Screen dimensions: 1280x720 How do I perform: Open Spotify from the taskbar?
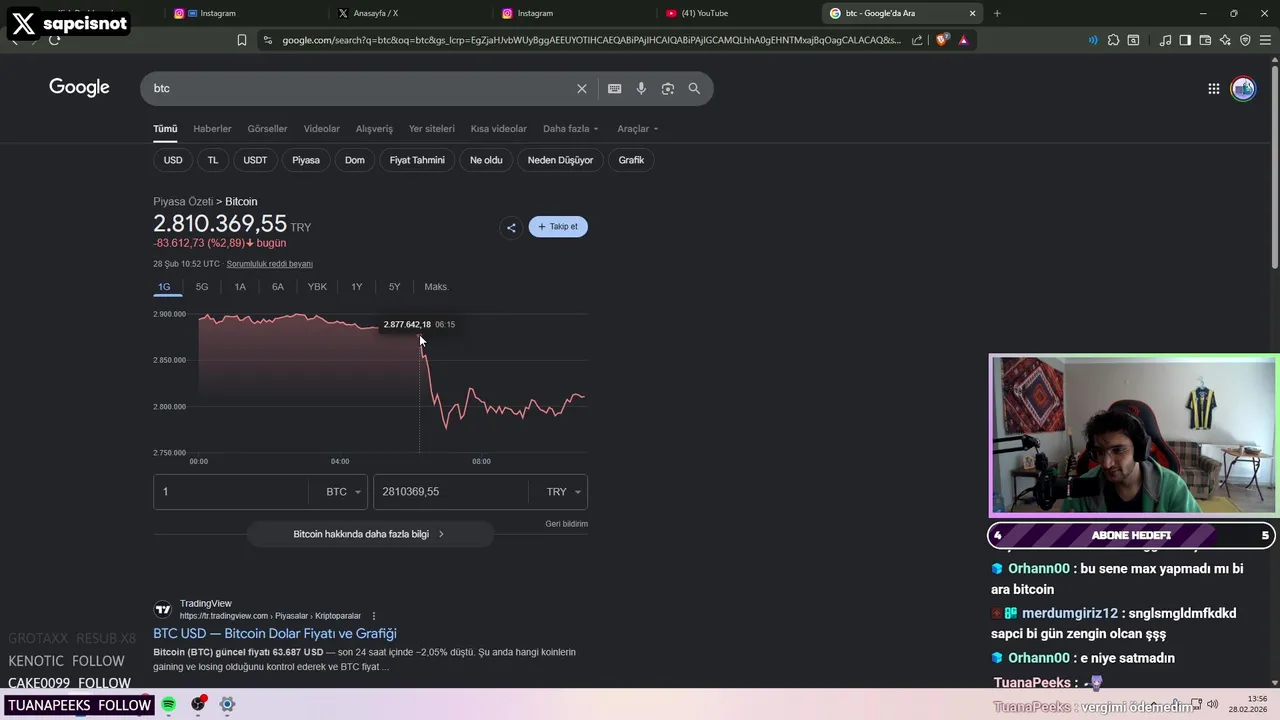tap(169, 704)
